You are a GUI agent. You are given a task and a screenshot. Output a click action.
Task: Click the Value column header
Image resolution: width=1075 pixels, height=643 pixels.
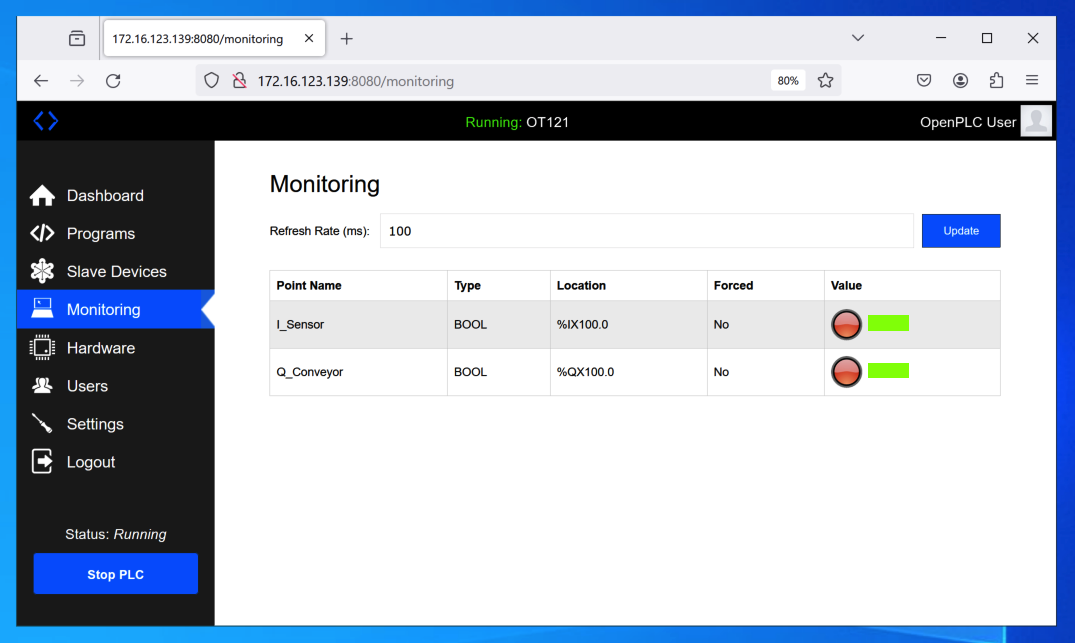tap(846, 285)
